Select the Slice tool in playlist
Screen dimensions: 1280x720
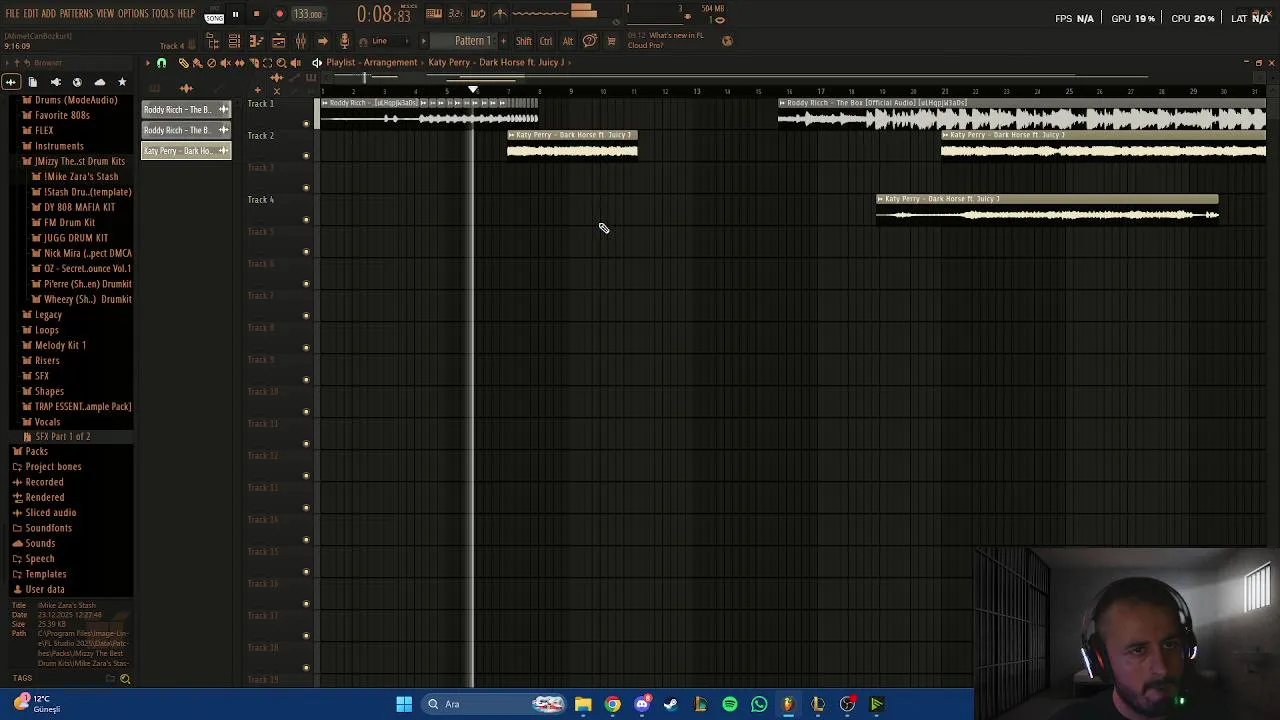pos(253,62)
